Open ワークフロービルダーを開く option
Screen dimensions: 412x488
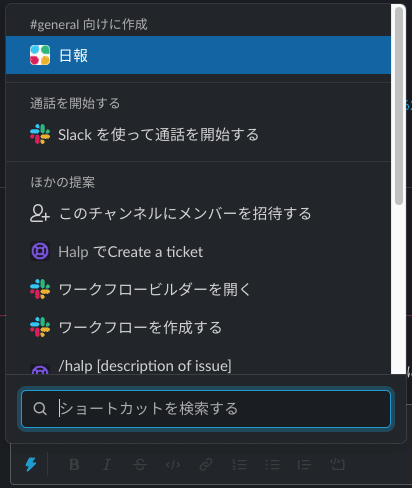tap(198, 289)
